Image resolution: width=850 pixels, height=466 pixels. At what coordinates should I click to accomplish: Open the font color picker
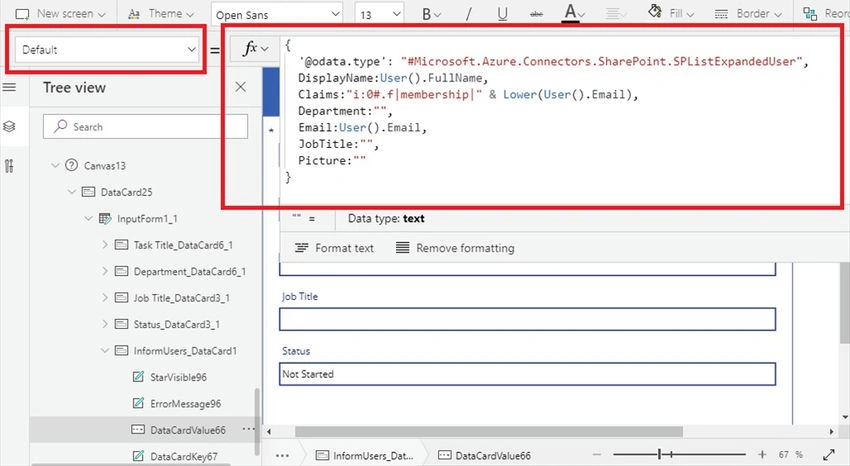click(572, 14)
